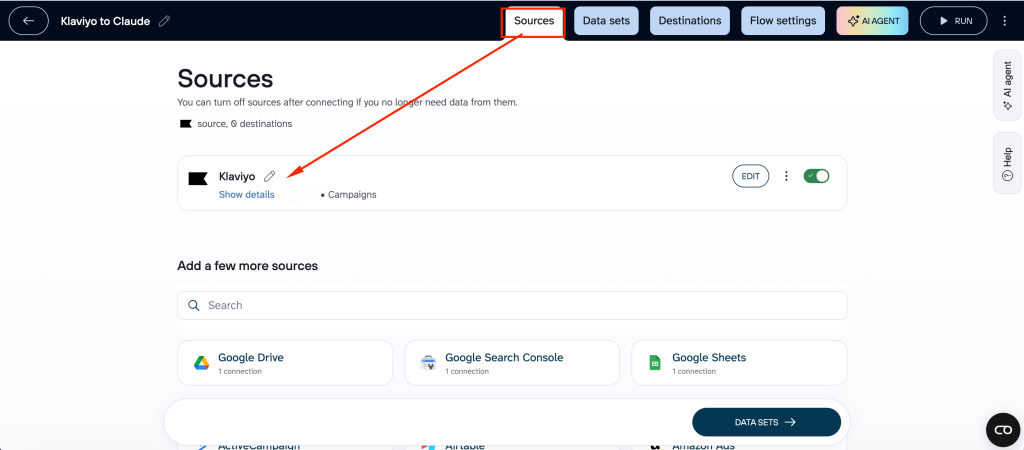The width and height of the screenshot is (1024, 450).
Task: Launch the AI AGENT button
Action: (872, 21)
